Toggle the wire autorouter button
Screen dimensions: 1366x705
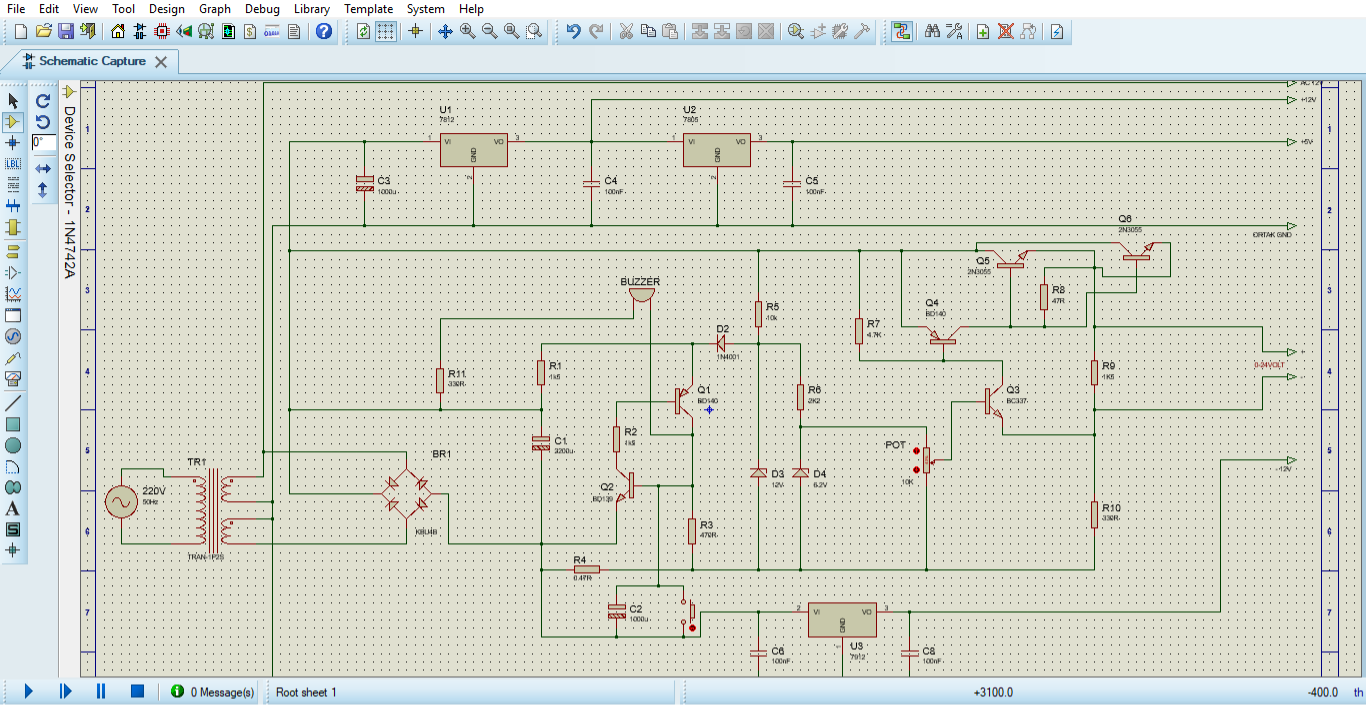click(902, 31)
